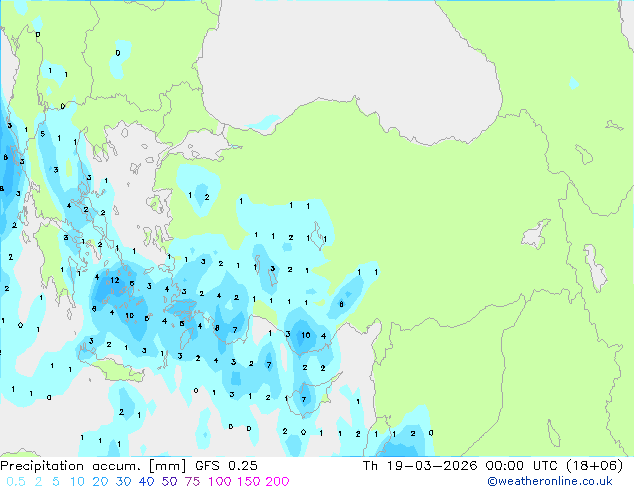Pick the 5 mm legend color label

[56, 482]
